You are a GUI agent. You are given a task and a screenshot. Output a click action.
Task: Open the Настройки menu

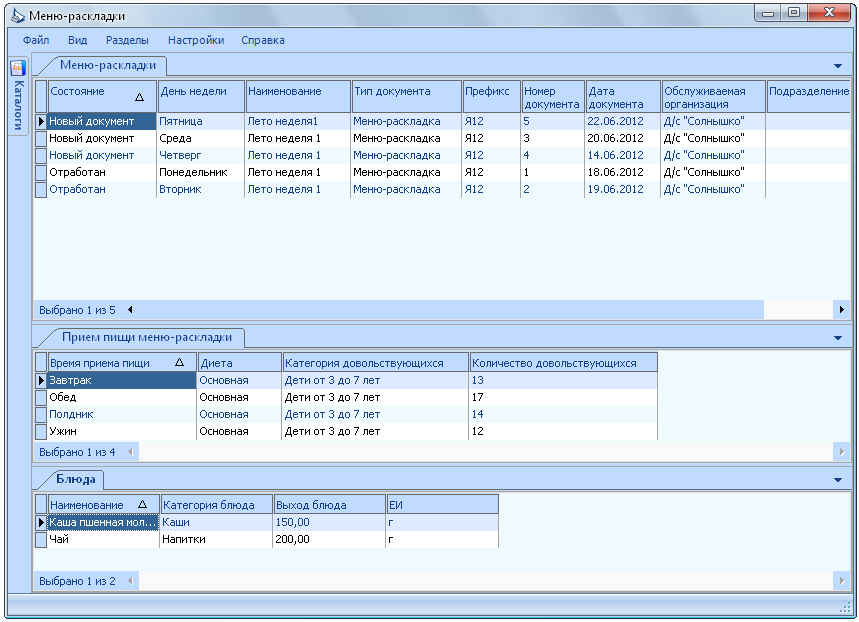tap(196, 40)
